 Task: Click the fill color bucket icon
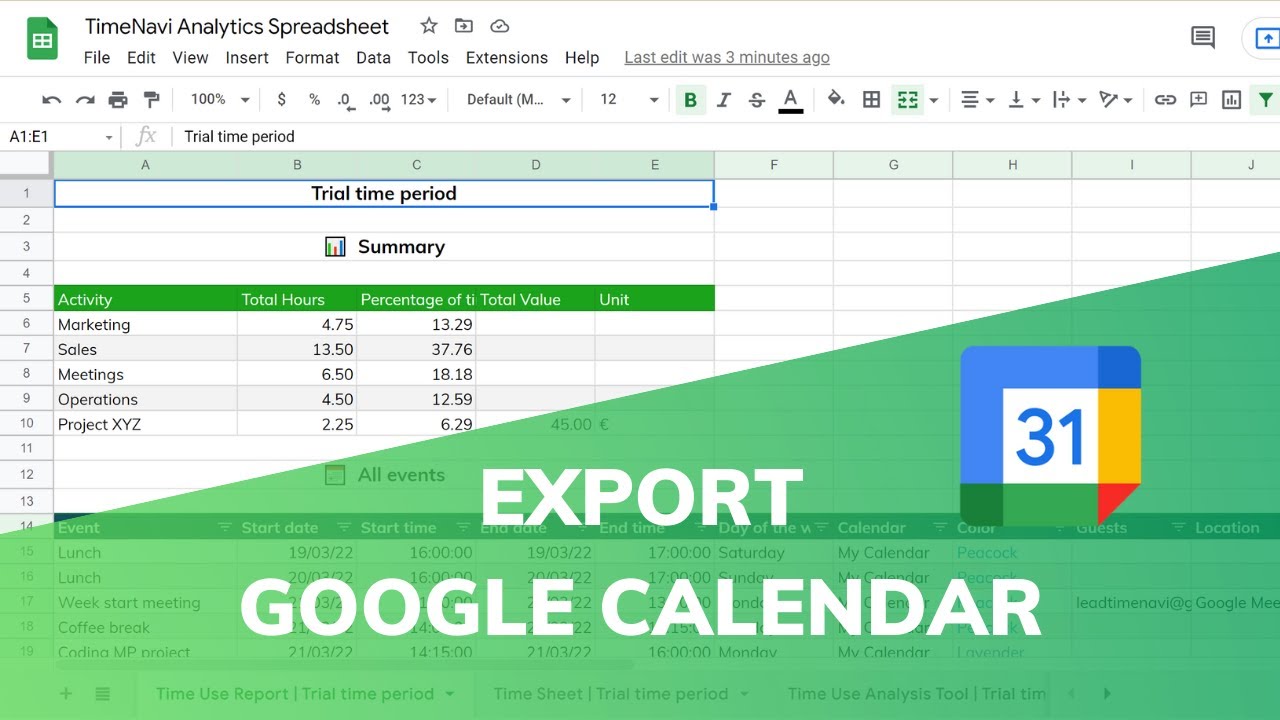(836, 99)
